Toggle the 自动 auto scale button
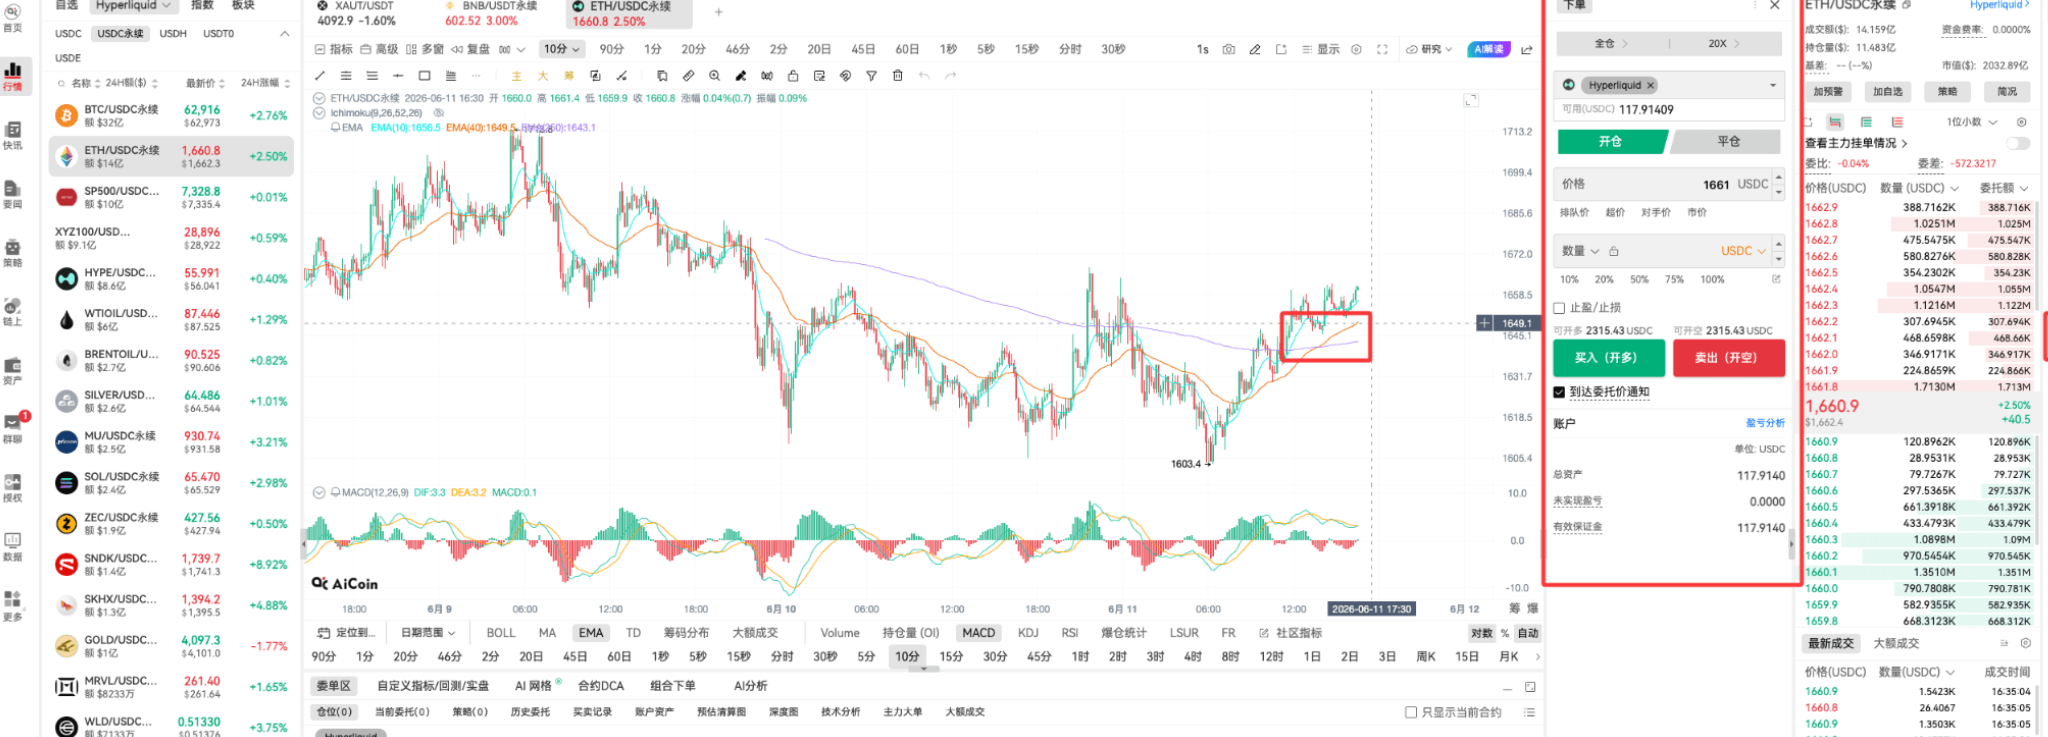This screenshot has width=2048, height=737. 1528,633
